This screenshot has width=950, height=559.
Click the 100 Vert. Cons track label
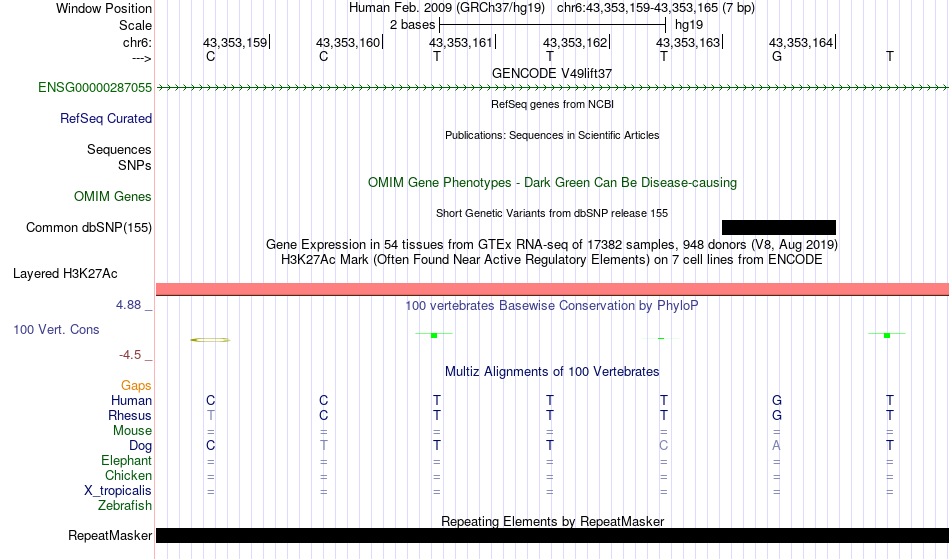(56, 329)
